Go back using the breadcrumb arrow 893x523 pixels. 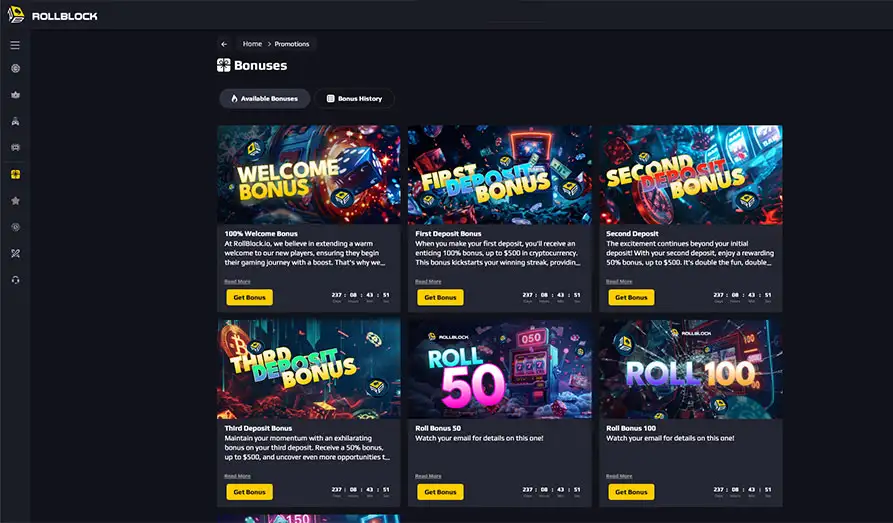click(x=224, y=44)
